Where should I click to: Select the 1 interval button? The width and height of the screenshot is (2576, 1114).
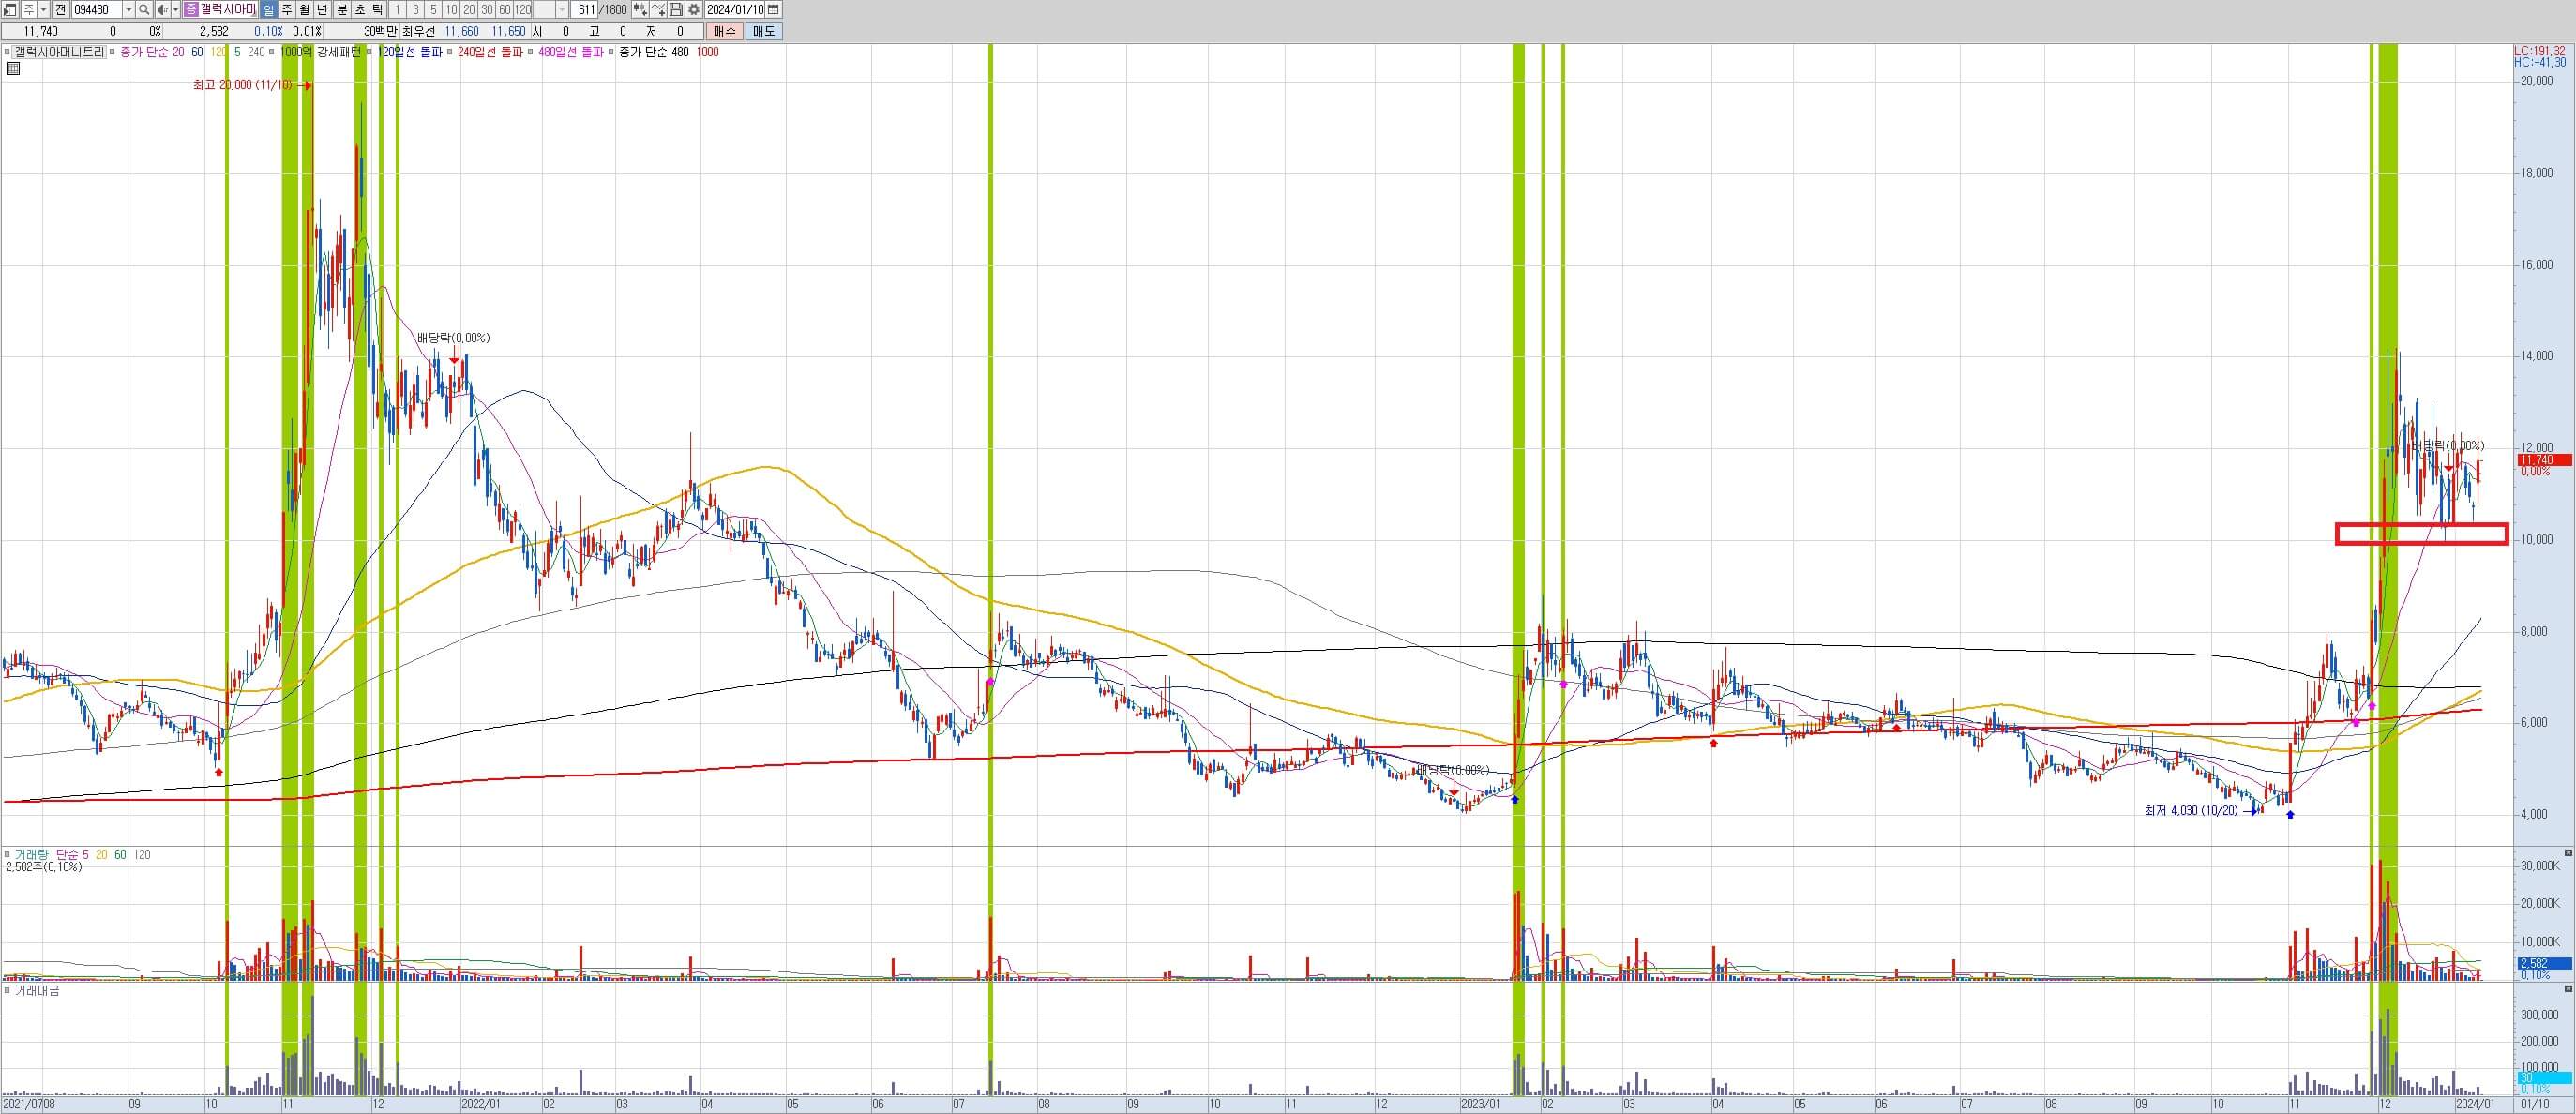[397, 9]
